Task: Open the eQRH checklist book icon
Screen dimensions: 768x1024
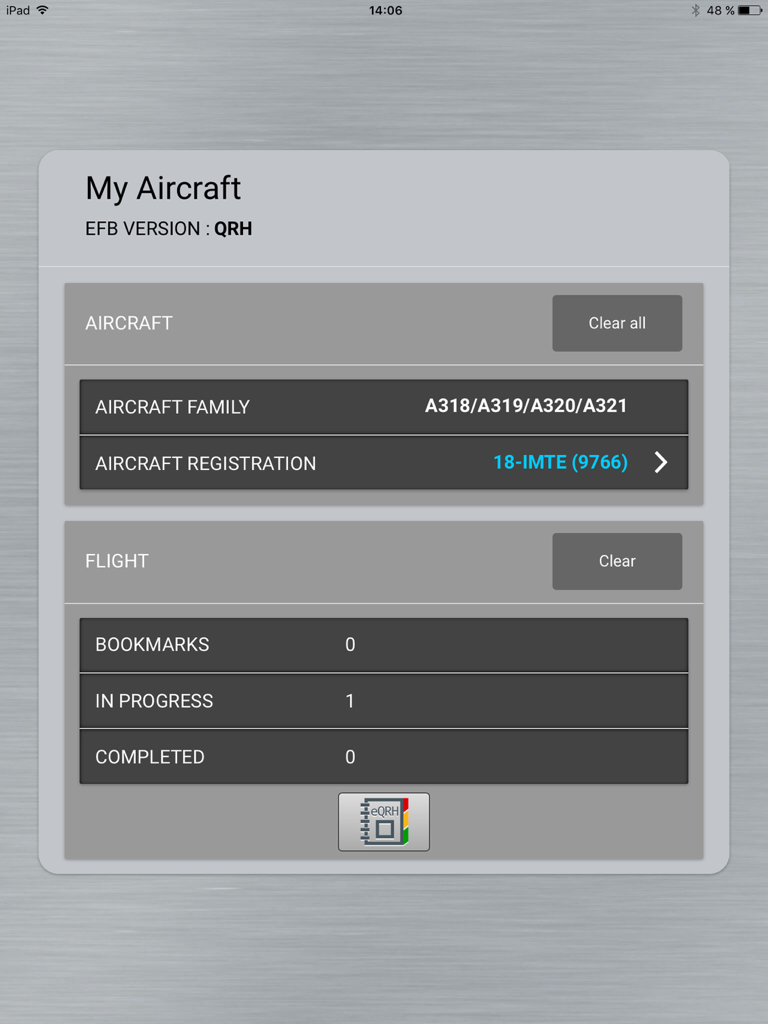Action: (x=384, y=822)
